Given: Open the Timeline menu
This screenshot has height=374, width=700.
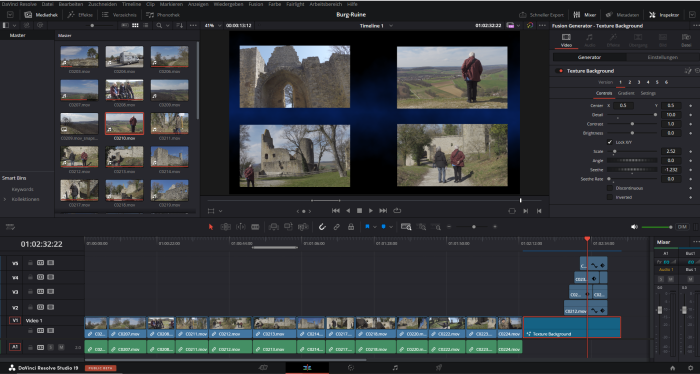Looking at the screenshot, I should pos(131,4).
